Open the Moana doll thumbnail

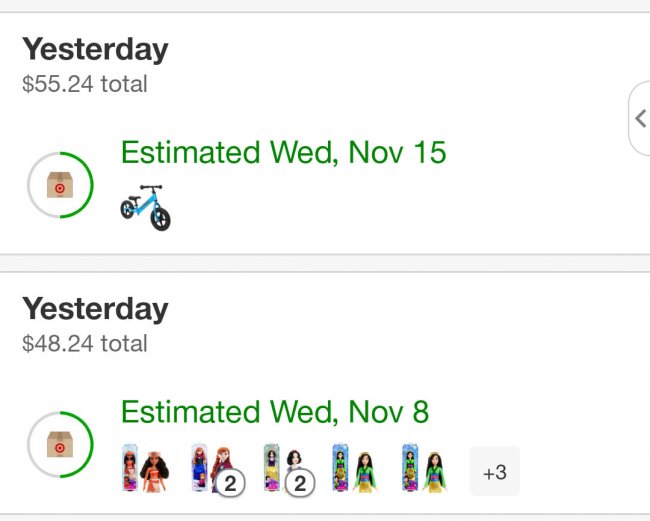pyautogui.click(x=146, y=469)
